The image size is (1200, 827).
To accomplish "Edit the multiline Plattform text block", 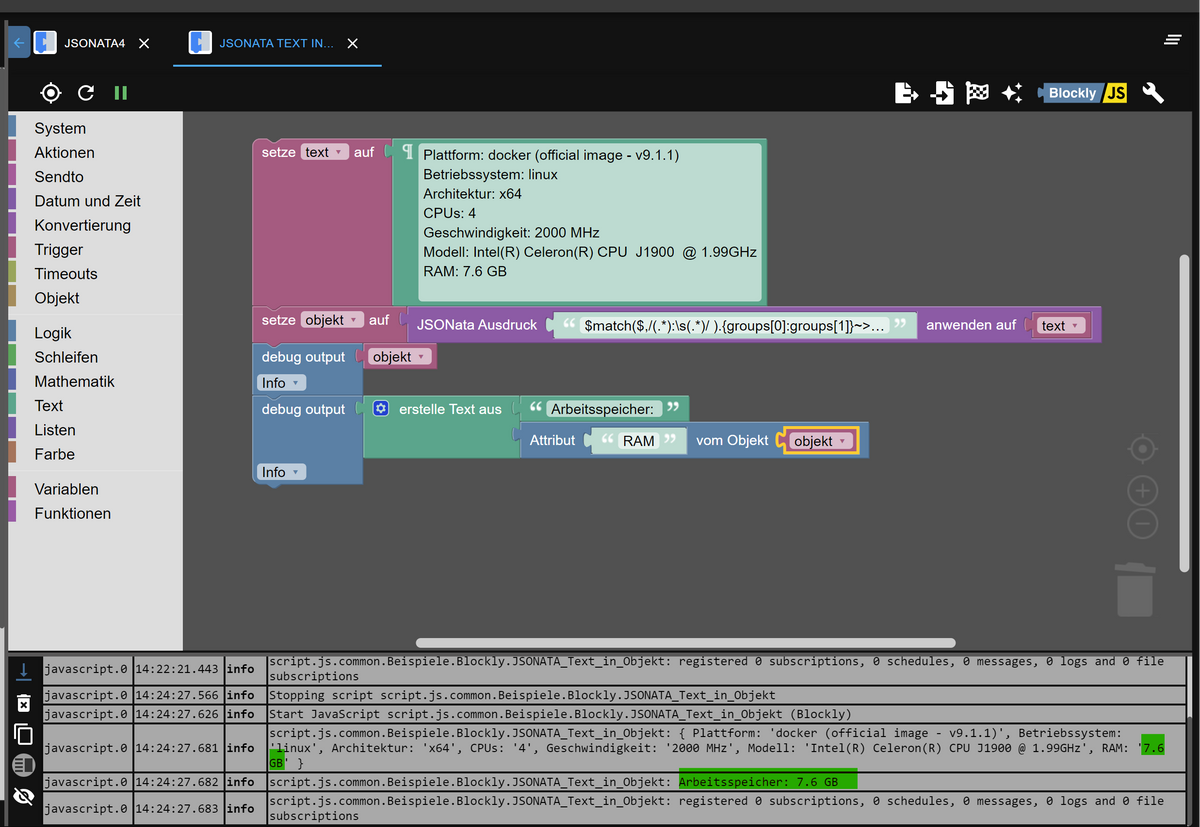I will click(590, 222).
